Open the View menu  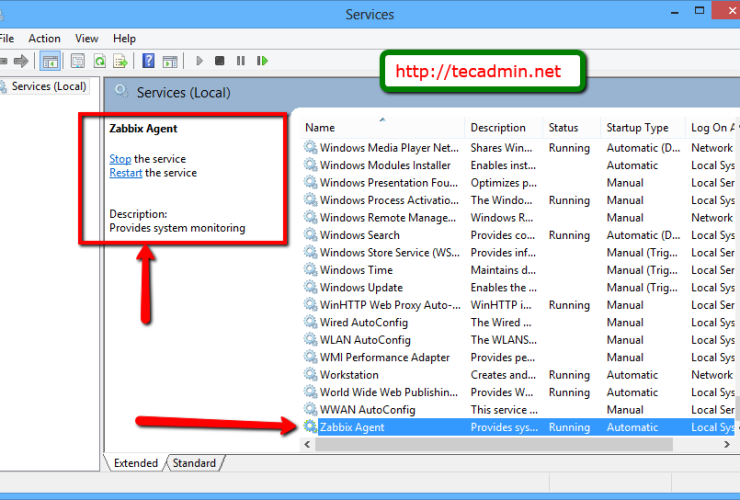click(87, 38)
